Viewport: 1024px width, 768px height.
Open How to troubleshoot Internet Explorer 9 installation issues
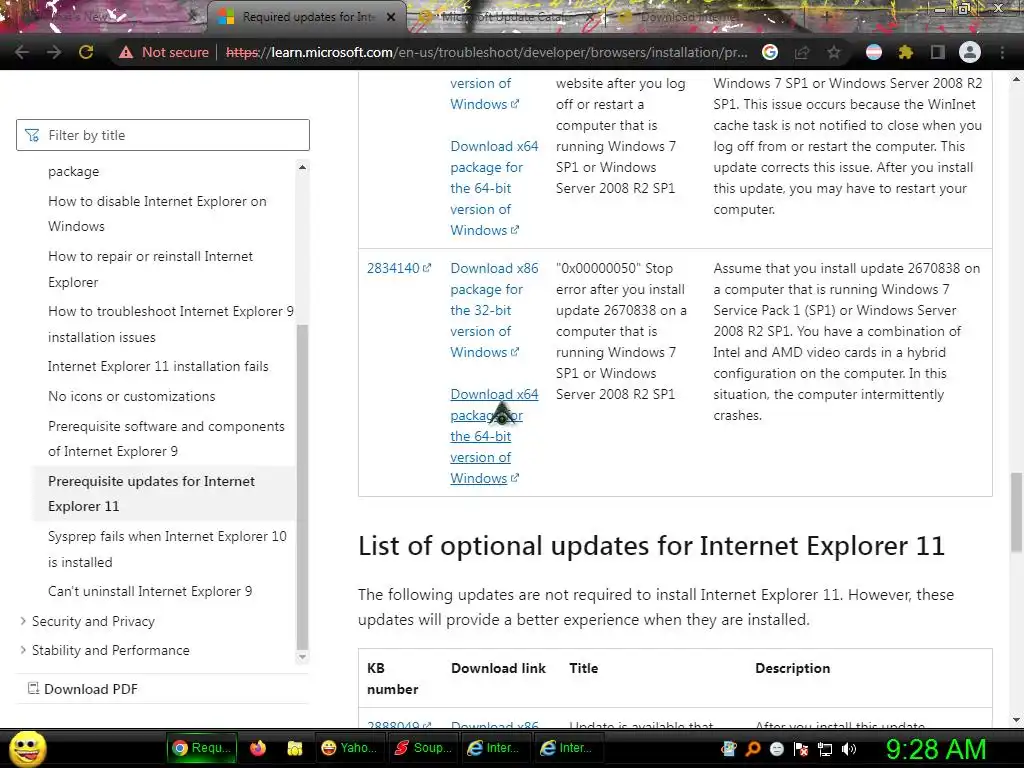pos(170,324)
